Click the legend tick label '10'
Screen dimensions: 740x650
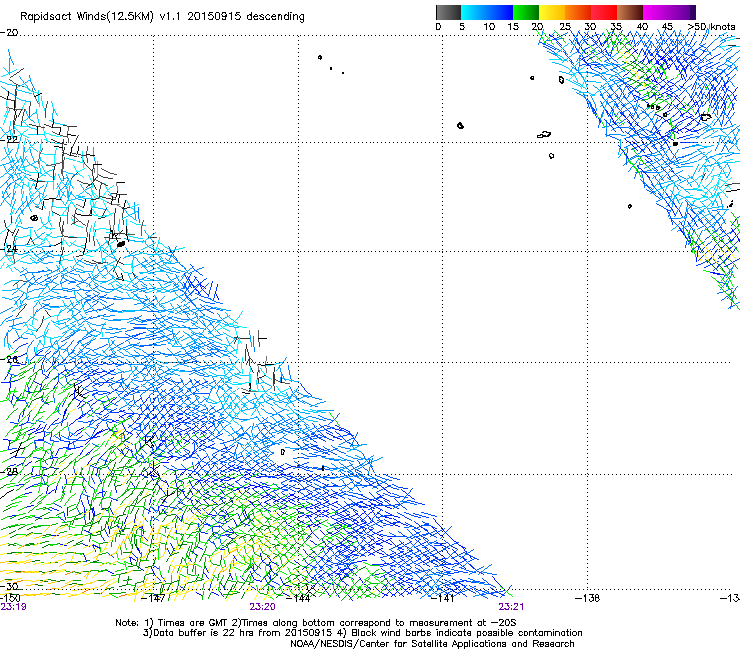point(489,27)
